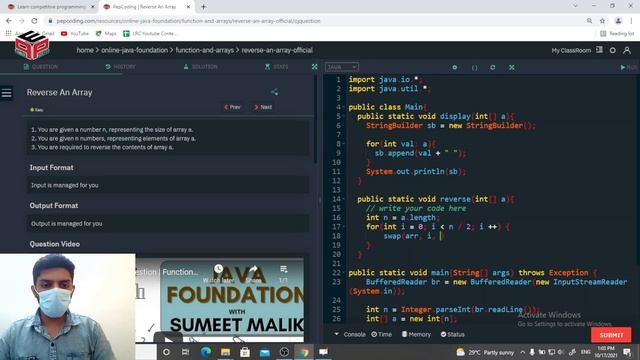Open the hamburger sidebar menu
This screenshot has width=640, height=360.
7,93
